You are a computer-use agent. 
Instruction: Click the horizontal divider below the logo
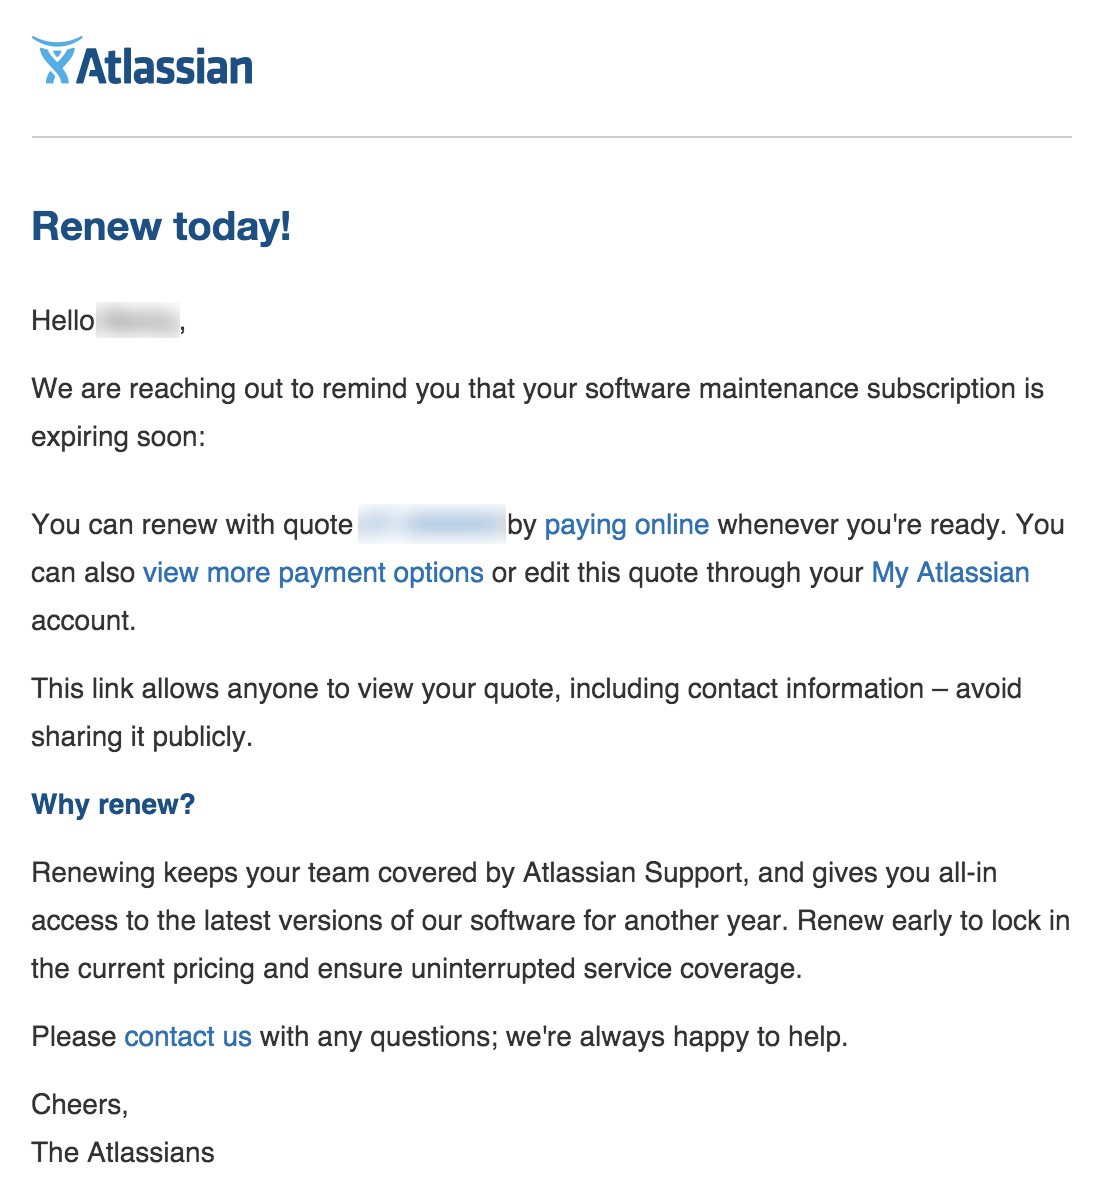(551, 137)
